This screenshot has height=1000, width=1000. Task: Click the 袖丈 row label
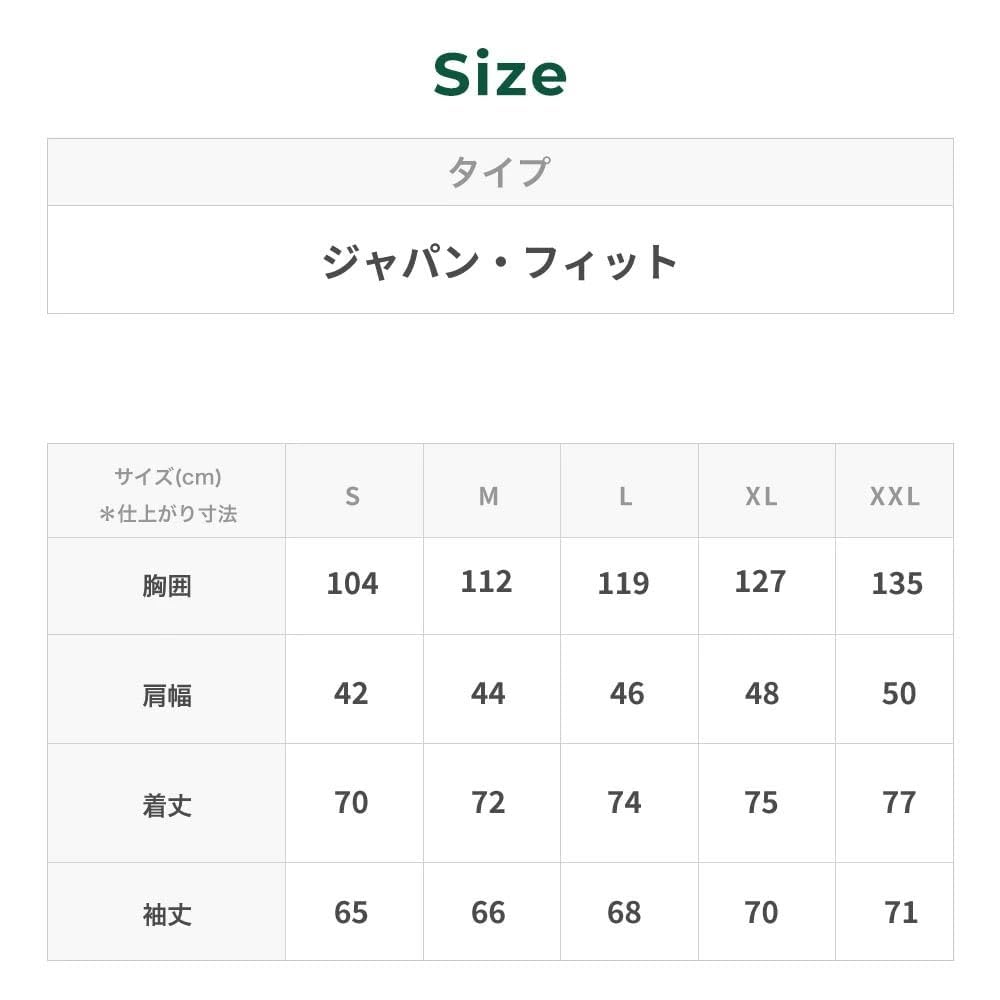[x=167, y=914]
